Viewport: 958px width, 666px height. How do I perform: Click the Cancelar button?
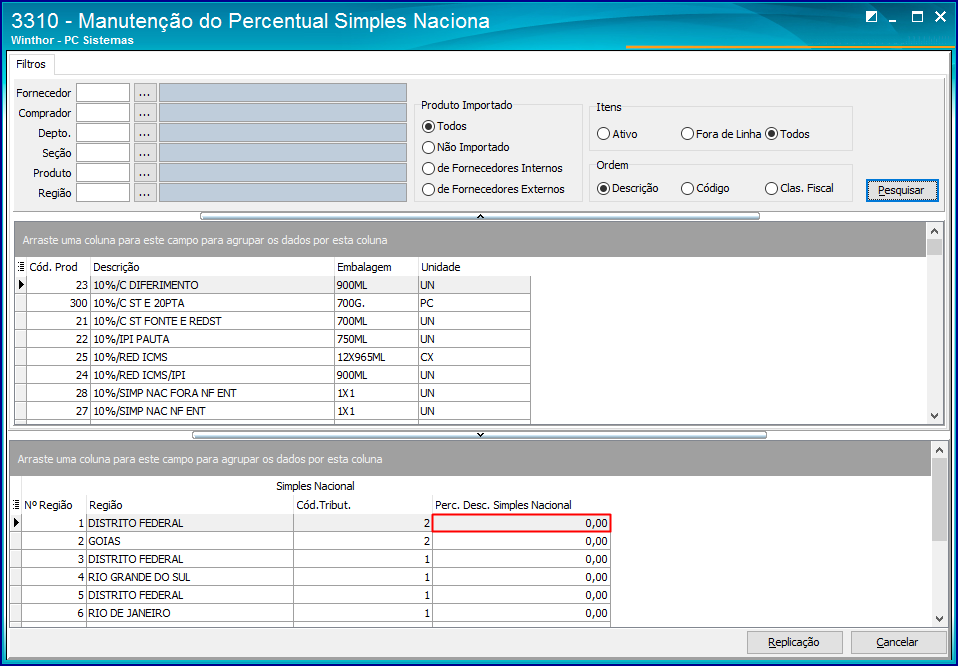pos(897,642)
